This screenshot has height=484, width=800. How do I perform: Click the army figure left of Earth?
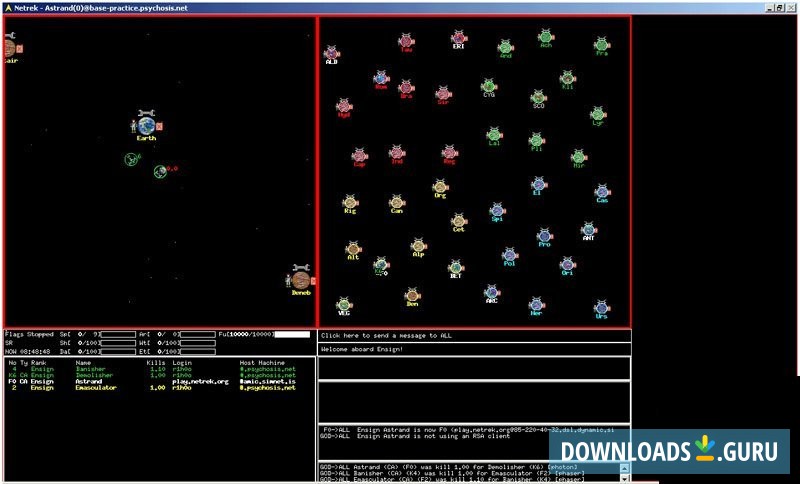click(x=134, y=125)
